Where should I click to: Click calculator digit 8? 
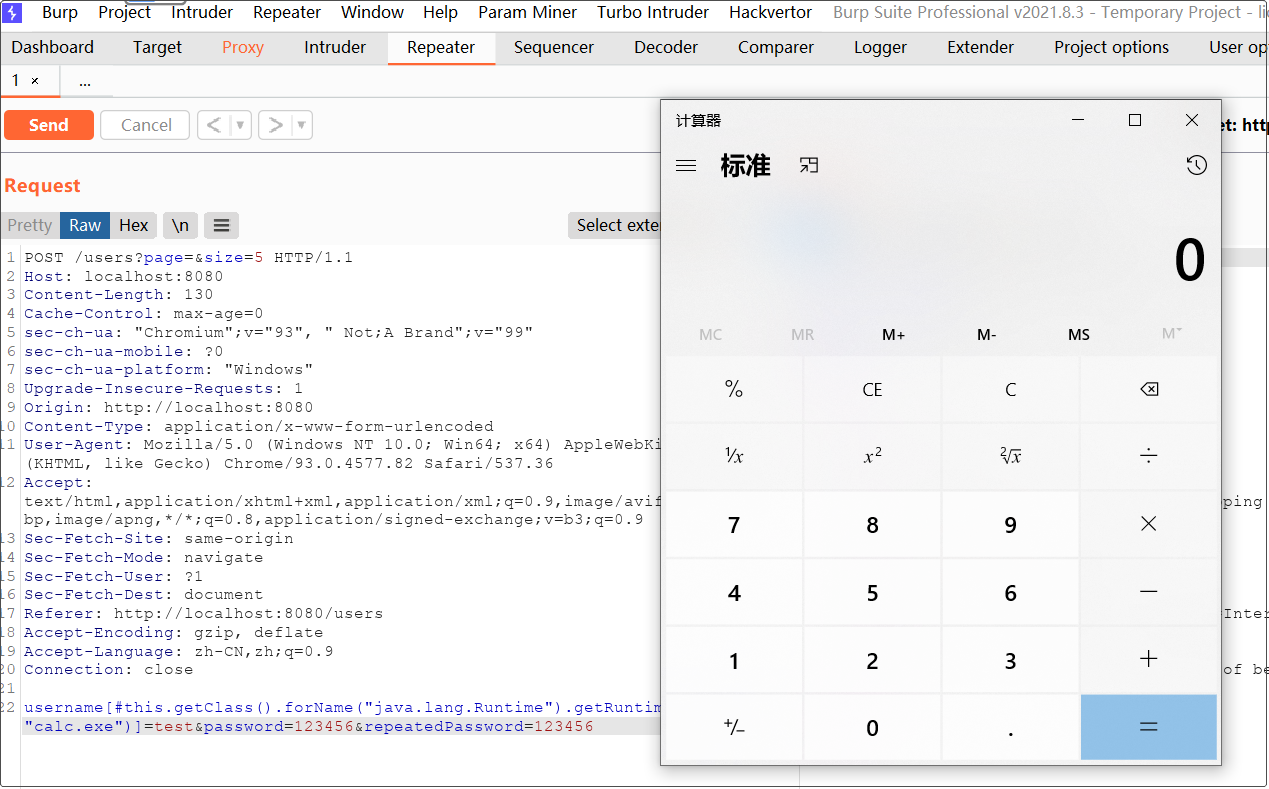pyautogui.click(x=872, y=524)
